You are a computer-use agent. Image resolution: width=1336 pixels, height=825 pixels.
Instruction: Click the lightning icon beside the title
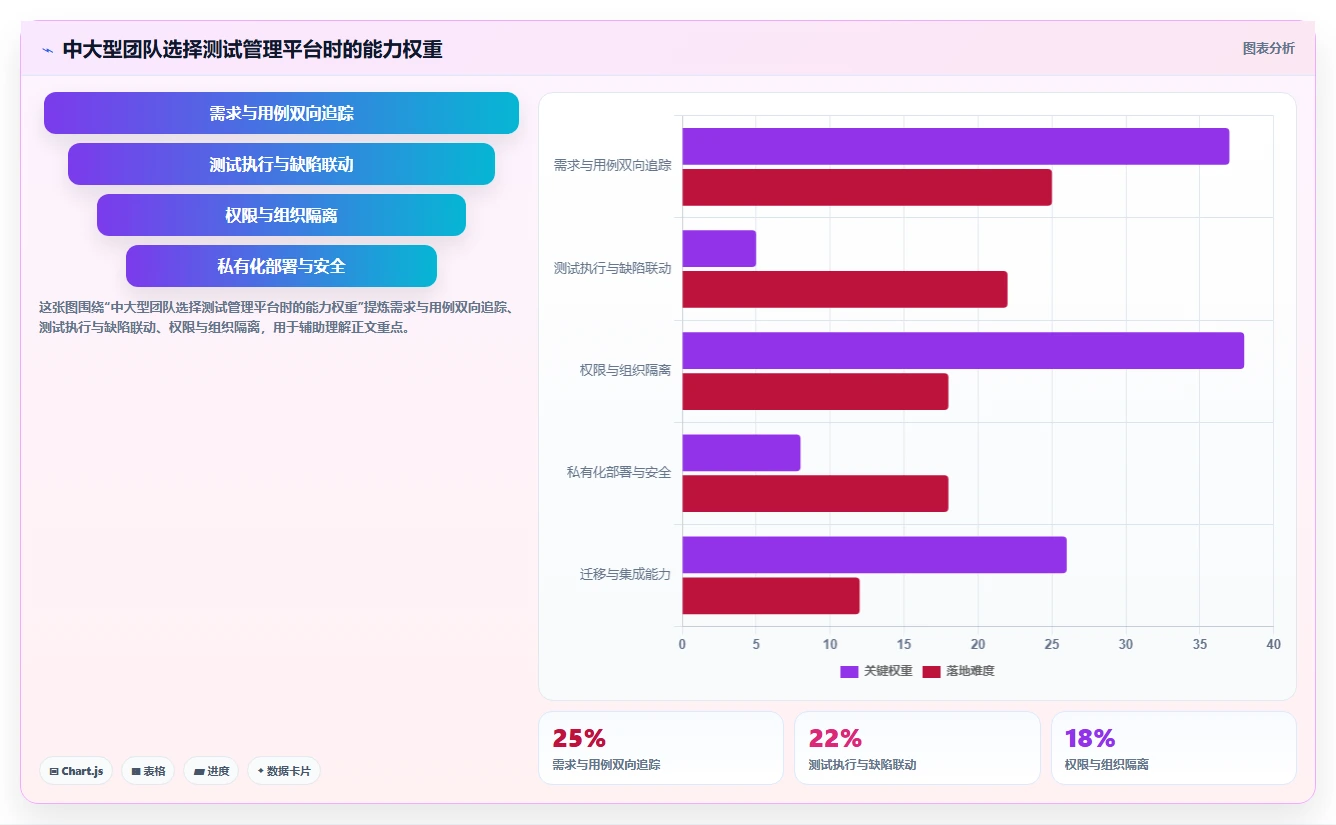(47, 50)
